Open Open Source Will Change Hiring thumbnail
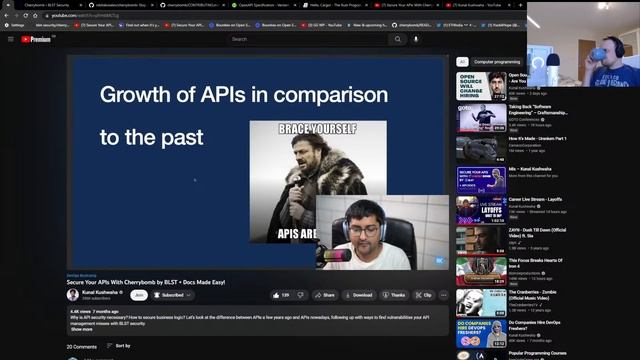This screenshot has width=640, height=360. pos(481,86)
